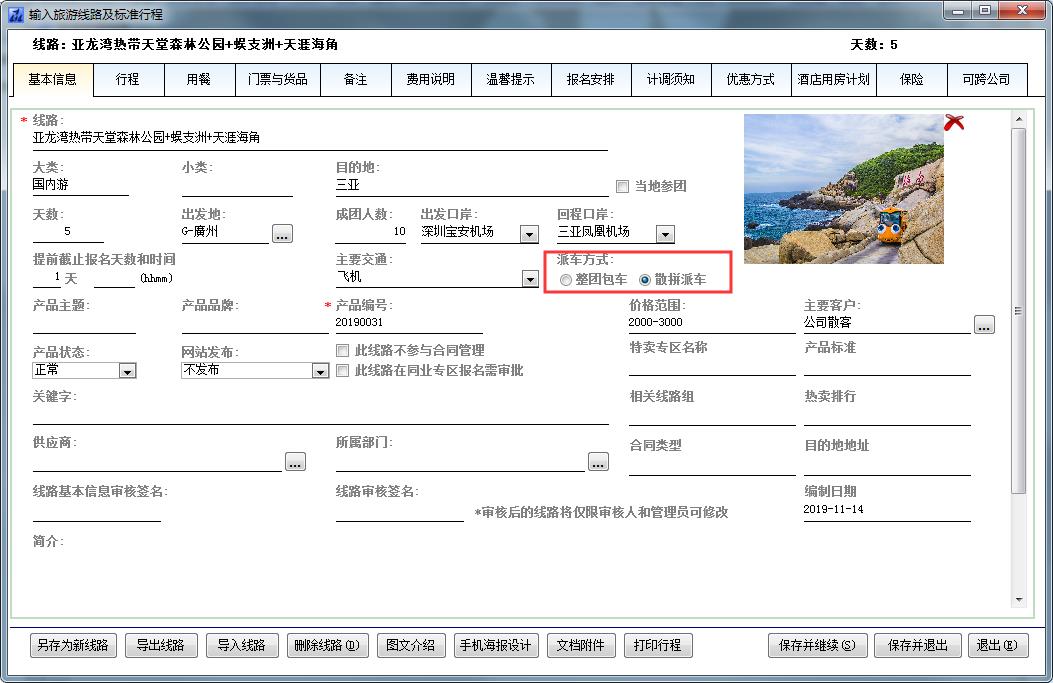Screen dimensions: 1053x683
Task: Open 门票与货品 tab
Action: pyautogui.click(x=278, y=79)
